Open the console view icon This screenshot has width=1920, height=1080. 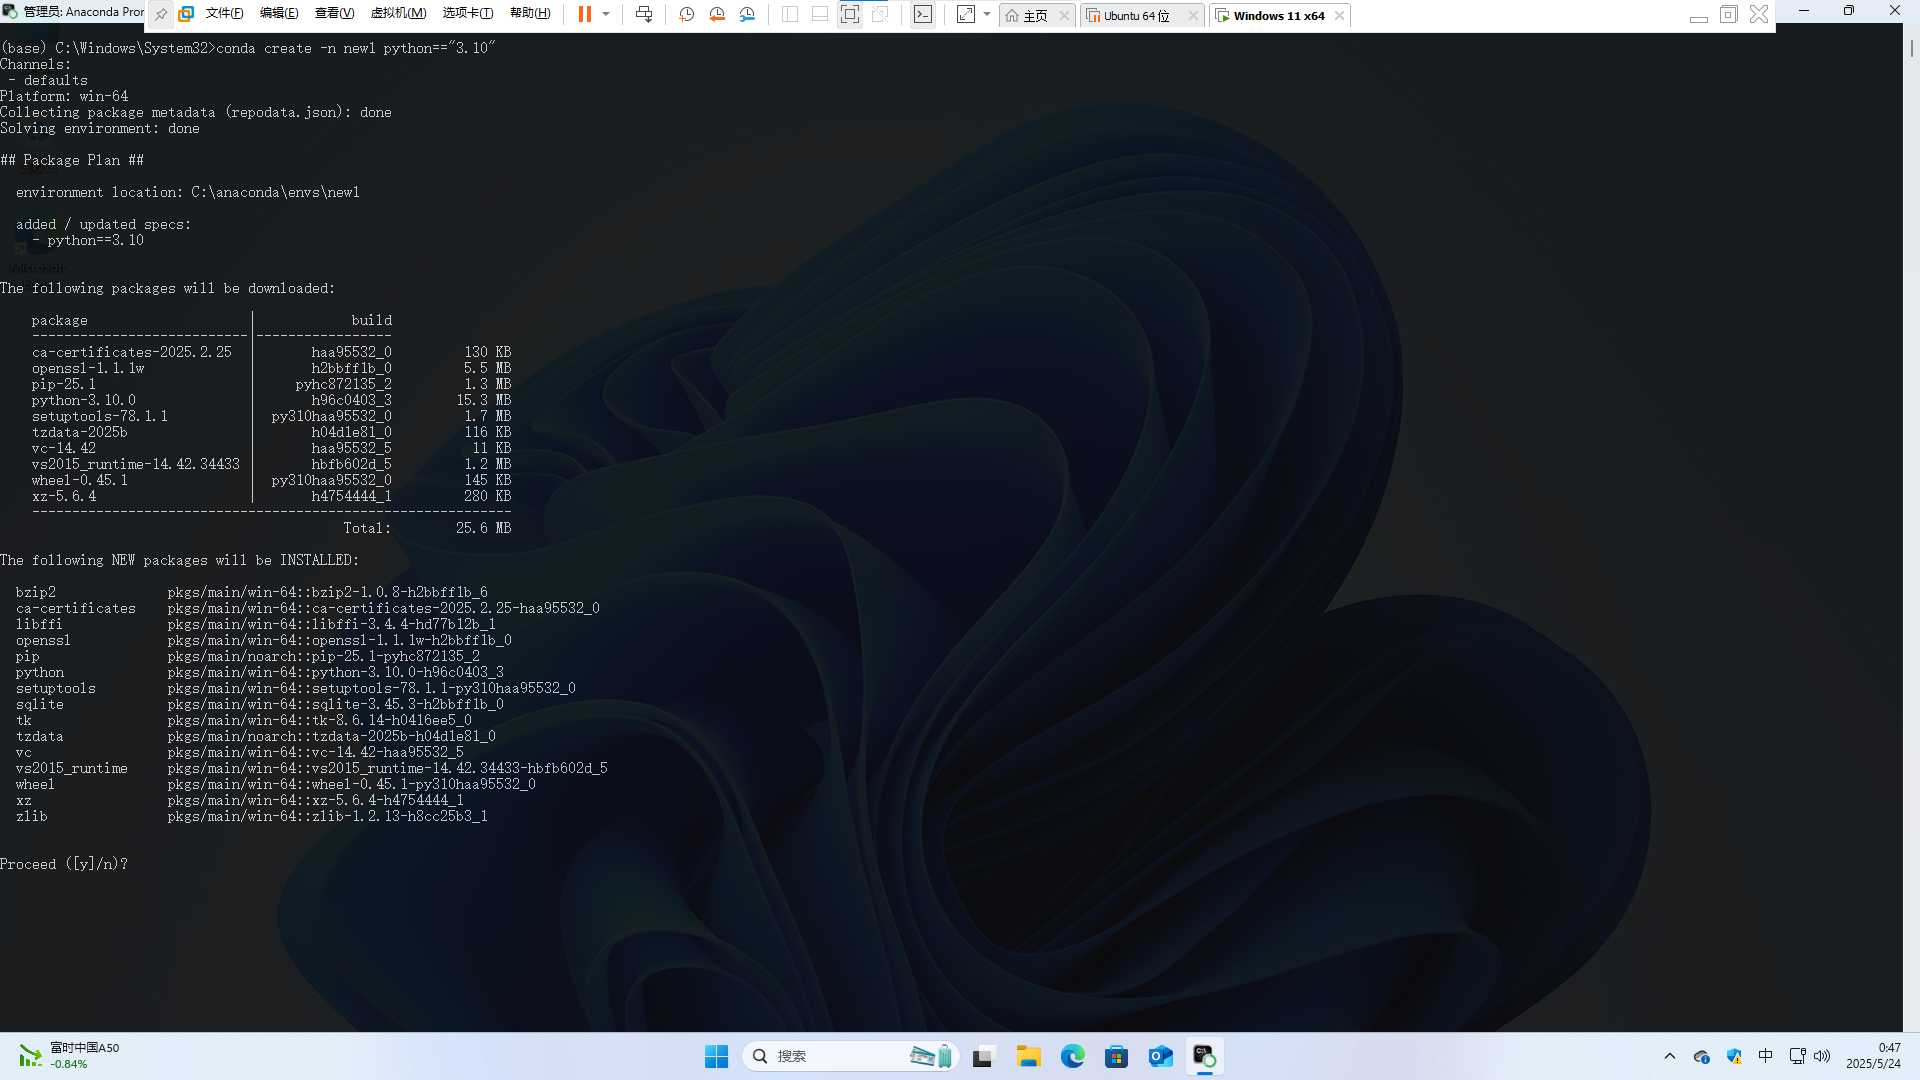point(923,14)
